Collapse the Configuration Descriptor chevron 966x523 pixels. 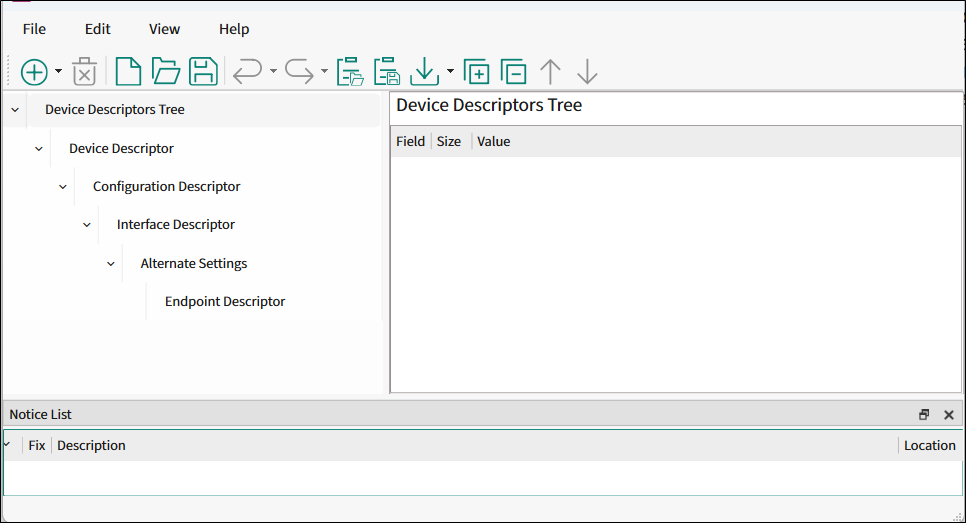point(63,187)
